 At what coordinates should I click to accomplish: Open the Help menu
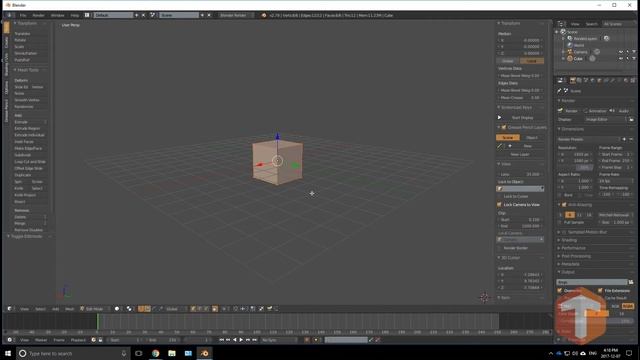(75, 16)
